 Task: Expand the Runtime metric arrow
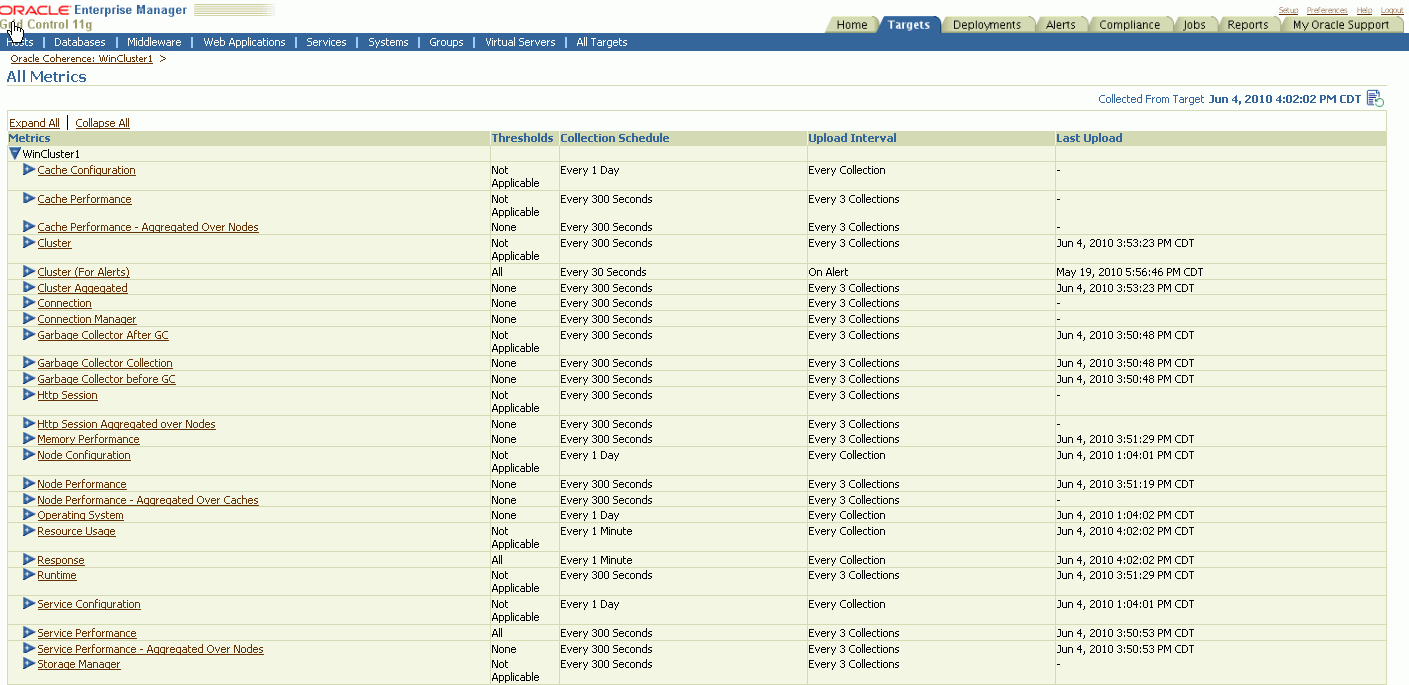click(29, 575)
